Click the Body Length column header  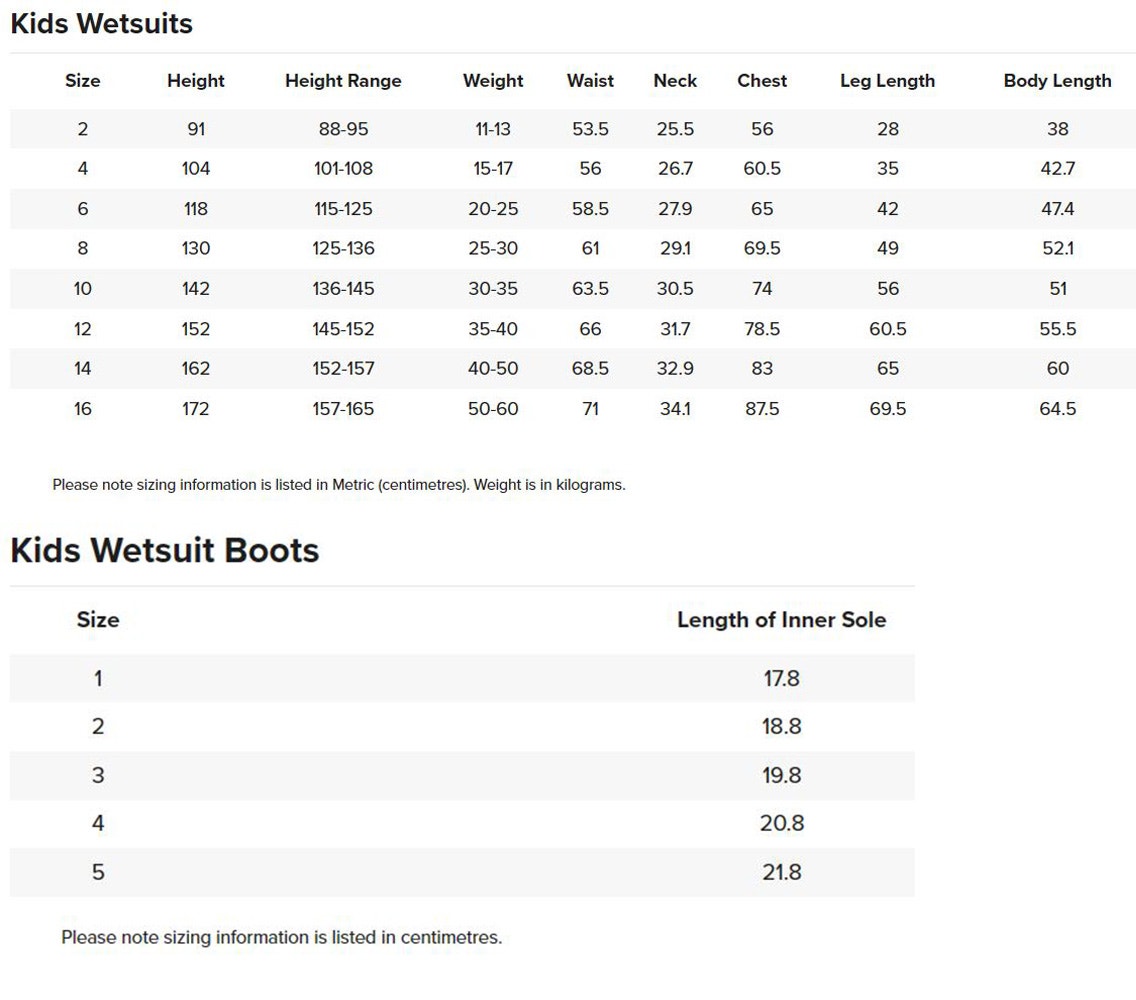pyautogui.click(x=1057, y=81)
